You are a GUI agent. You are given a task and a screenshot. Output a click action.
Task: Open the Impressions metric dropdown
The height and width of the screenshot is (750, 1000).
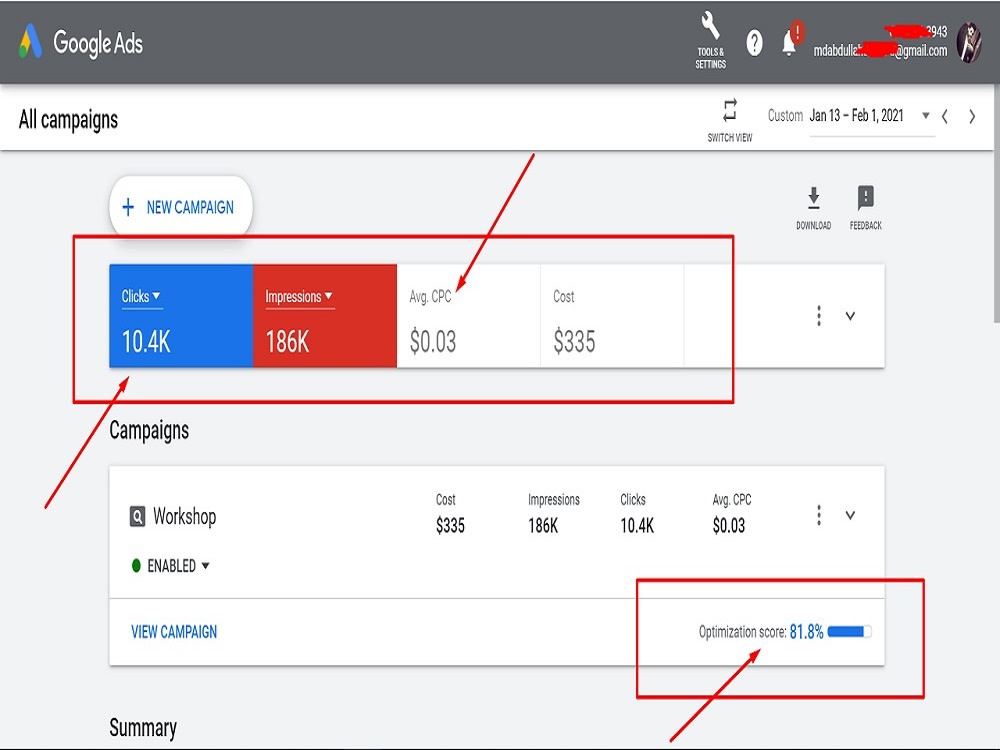pos(299,297)
